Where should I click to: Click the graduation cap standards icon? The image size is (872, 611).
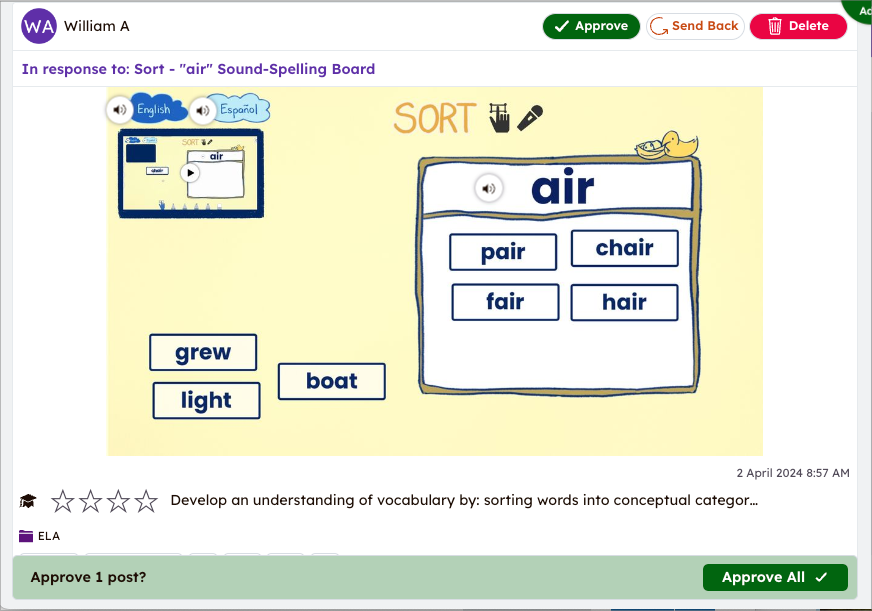click(x=28, y=500)
